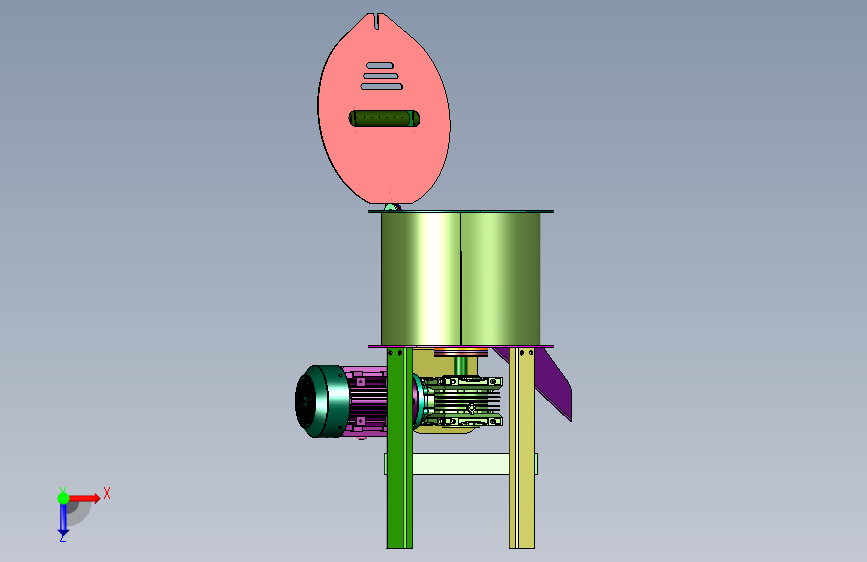Click the X label on the triad

107,493
